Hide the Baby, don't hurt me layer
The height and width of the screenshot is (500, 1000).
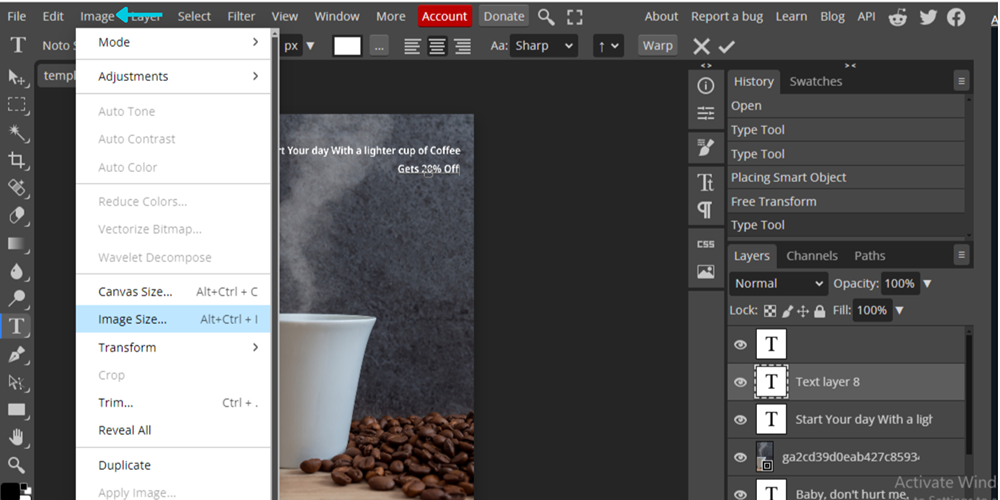[x=740, y=494]
